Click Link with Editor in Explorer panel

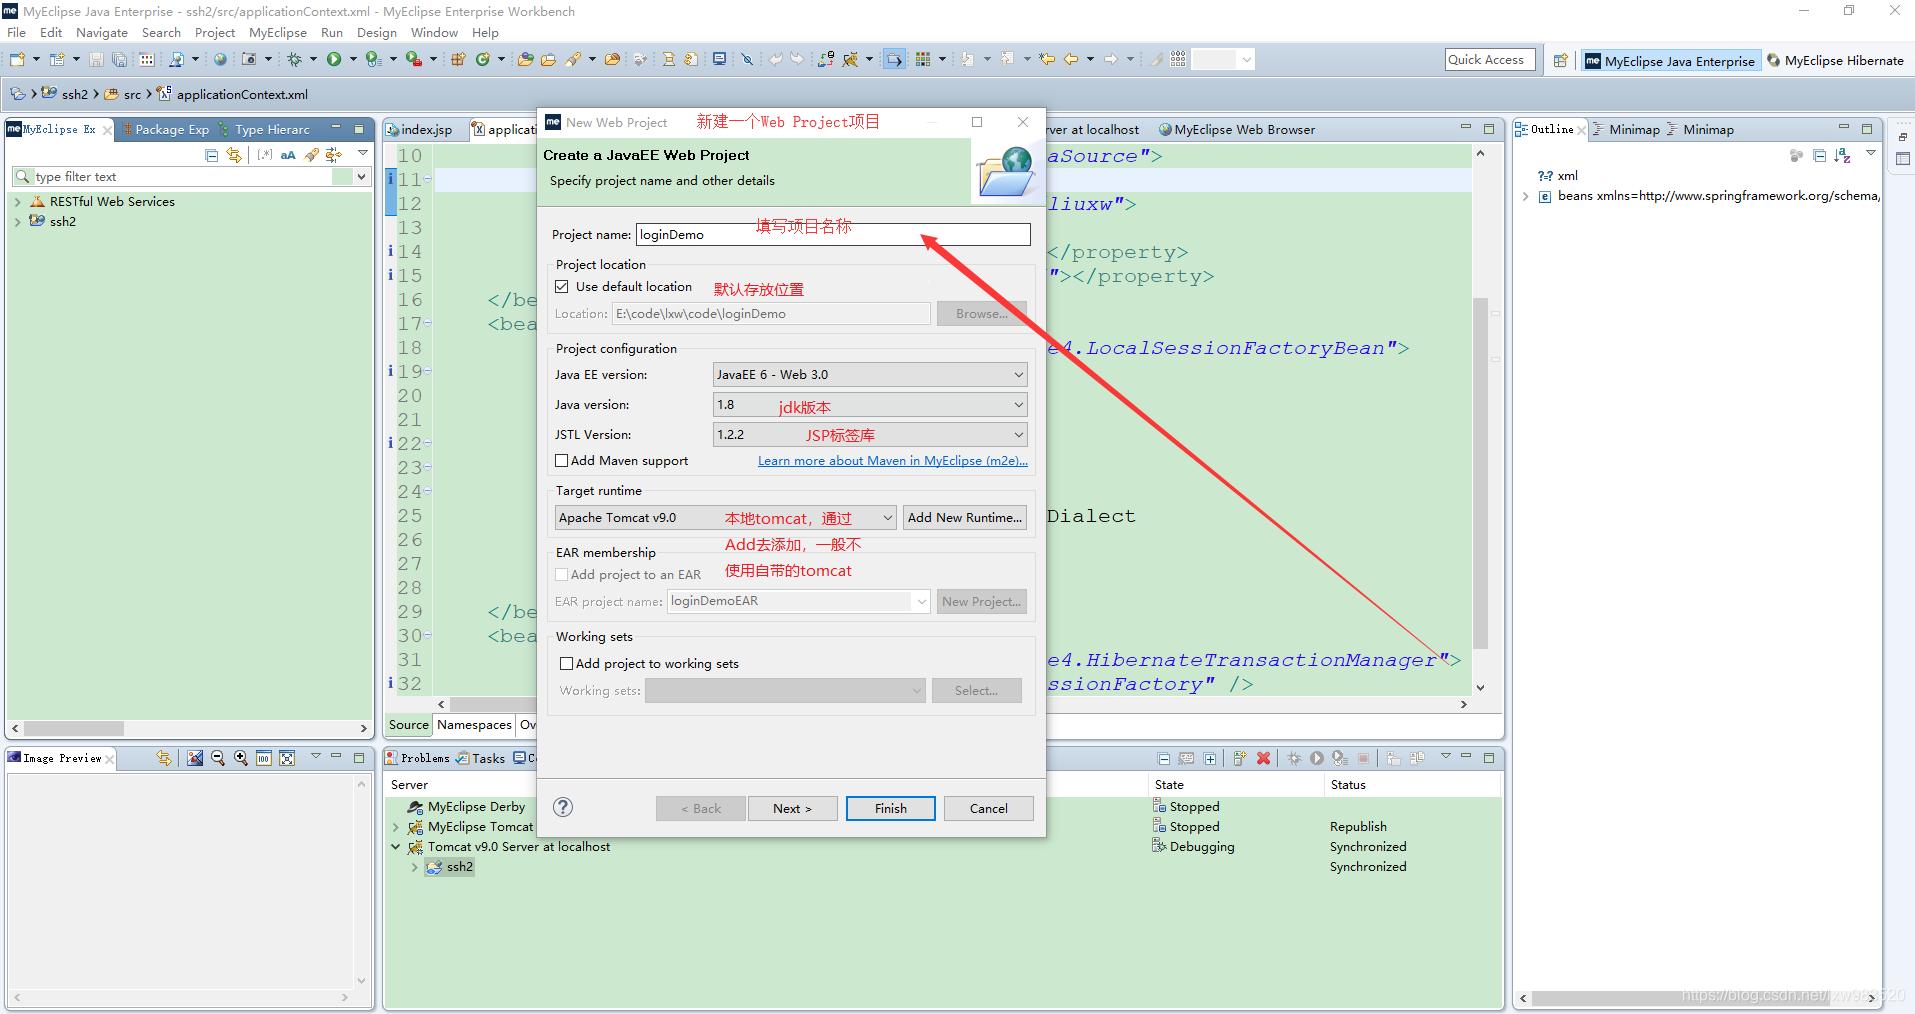[x=234, y=155]
